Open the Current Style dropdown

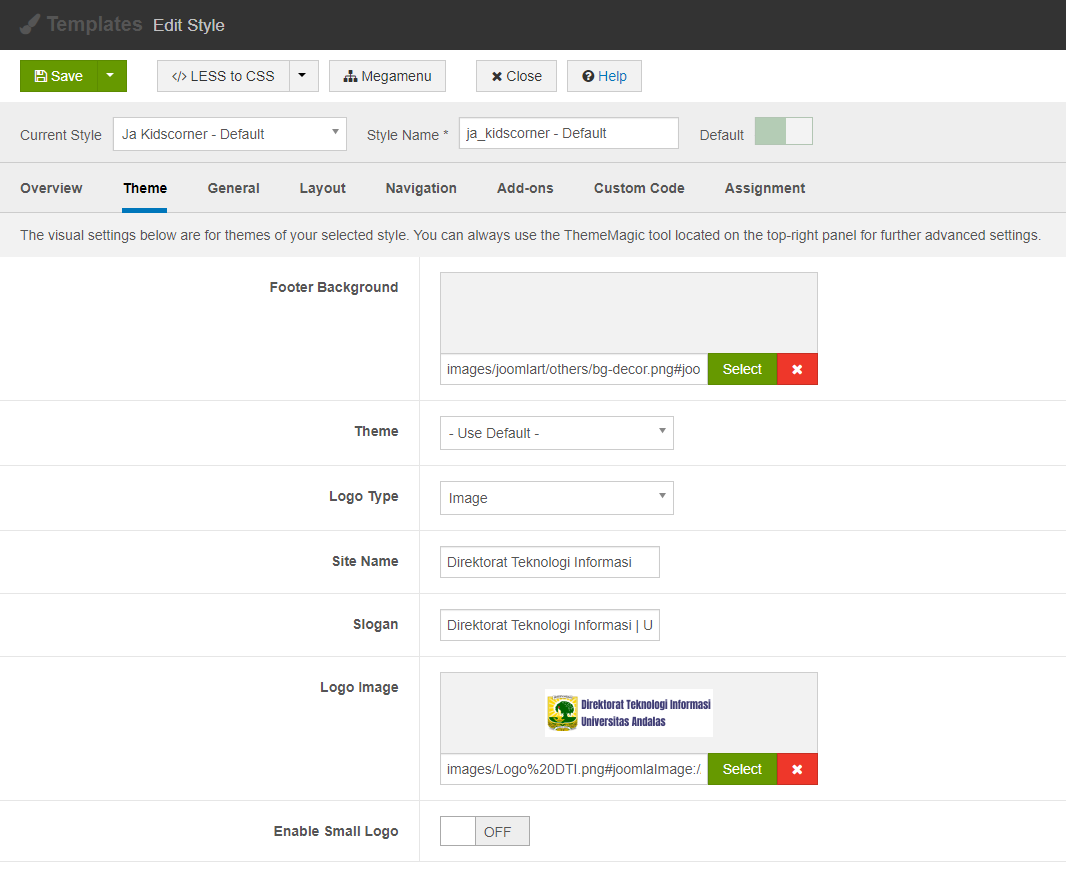[229, 134]
